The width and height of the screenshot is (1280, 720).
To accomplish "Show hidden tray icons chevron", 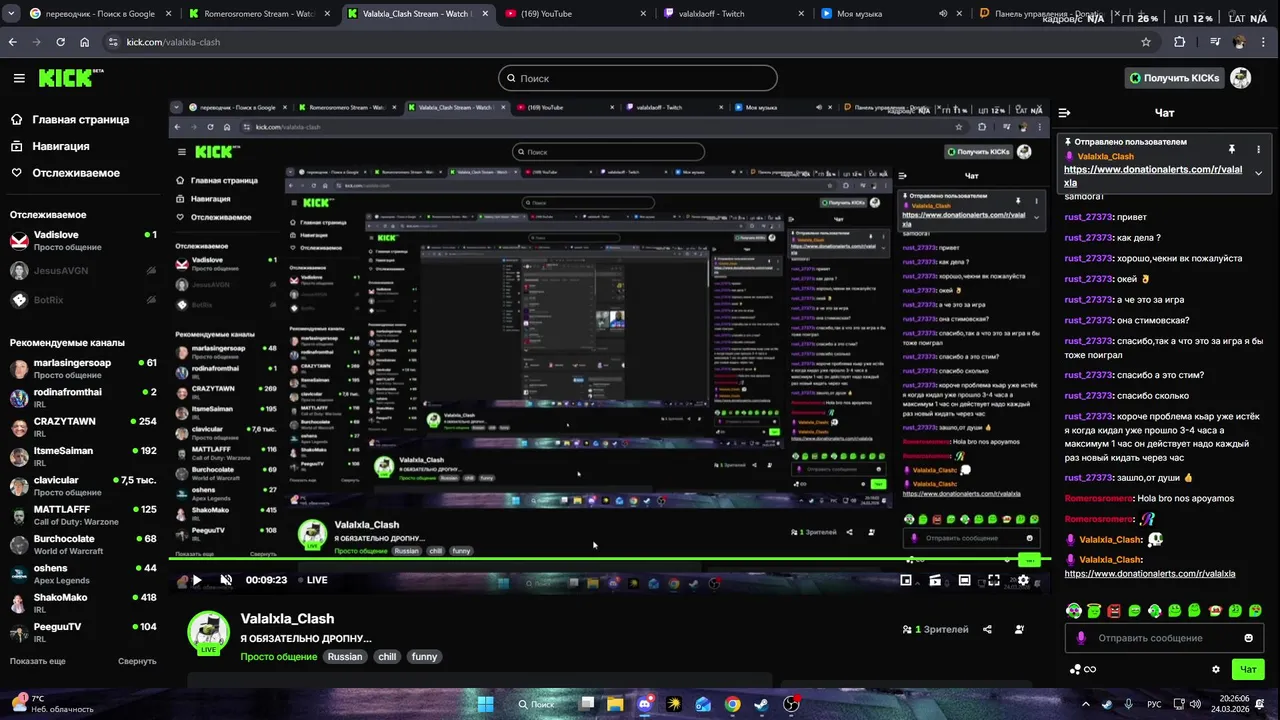I will (1086, 704).
